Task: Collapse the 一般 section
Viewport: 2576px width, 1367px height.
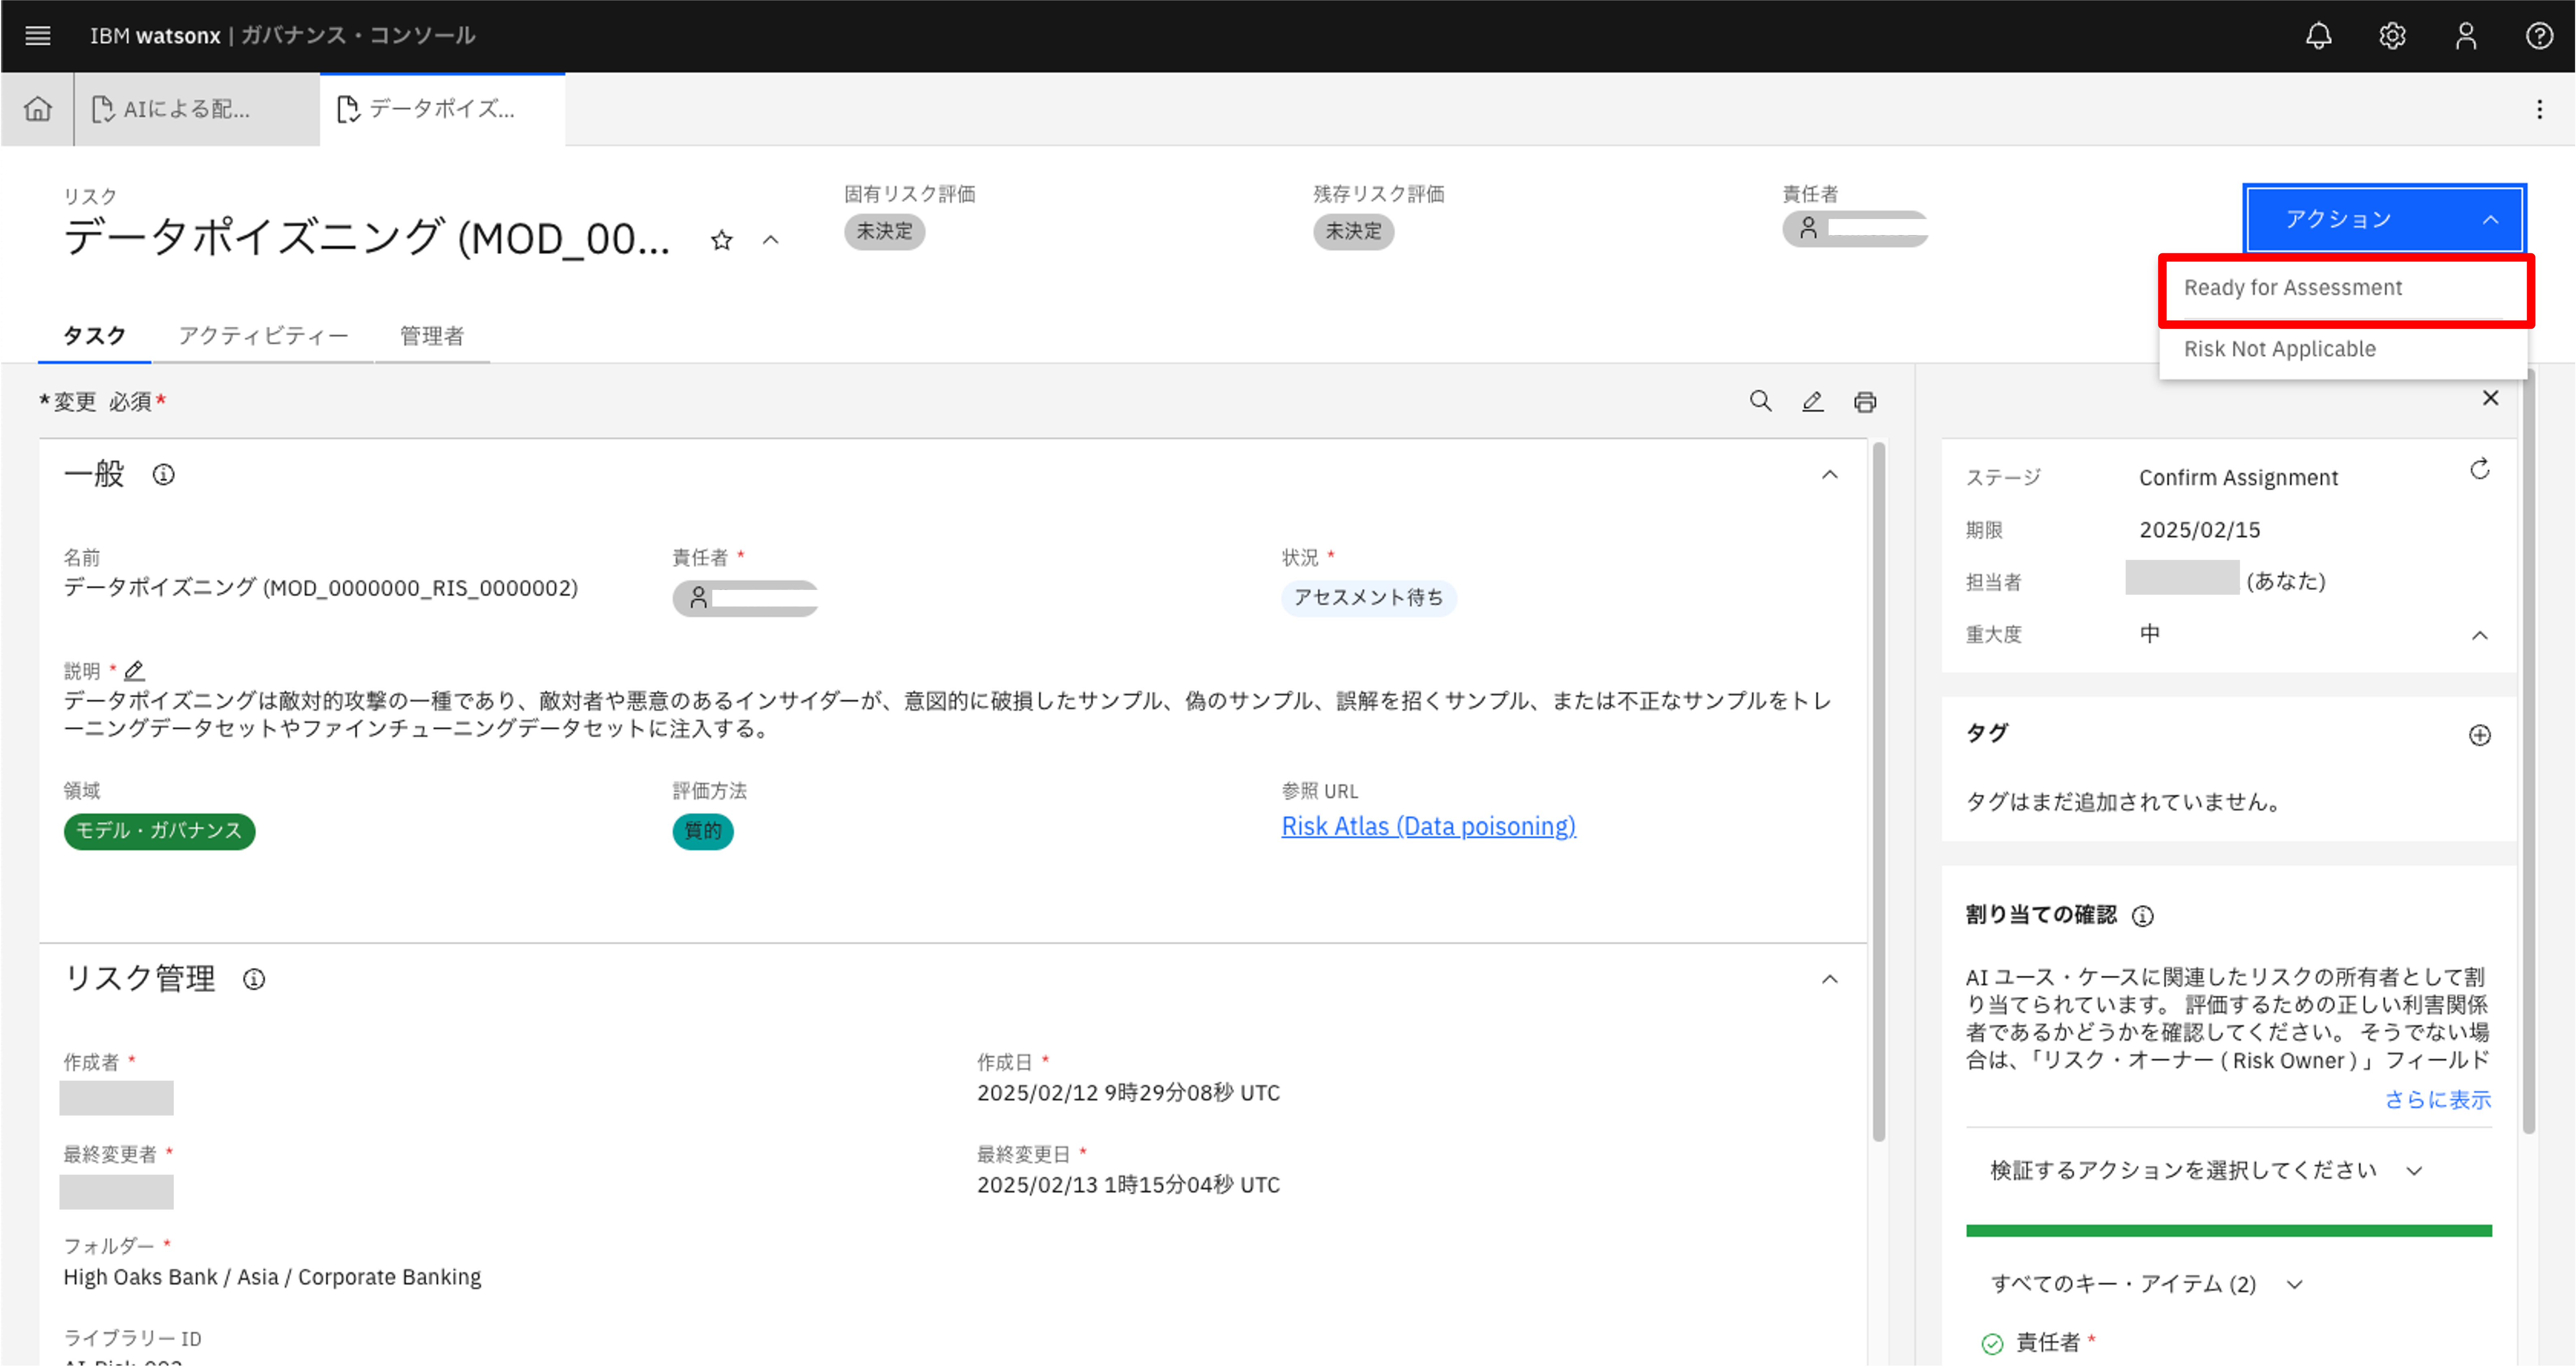Action: pos(1829,474)
